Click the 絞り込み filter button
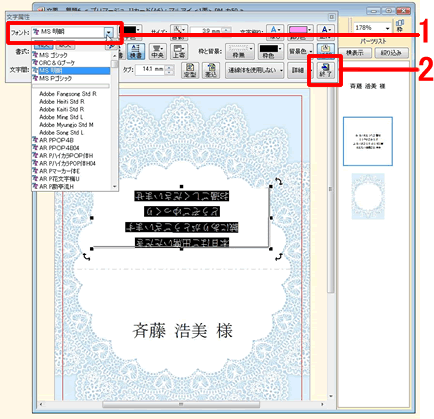434x419 pixels. click(391, 53)
